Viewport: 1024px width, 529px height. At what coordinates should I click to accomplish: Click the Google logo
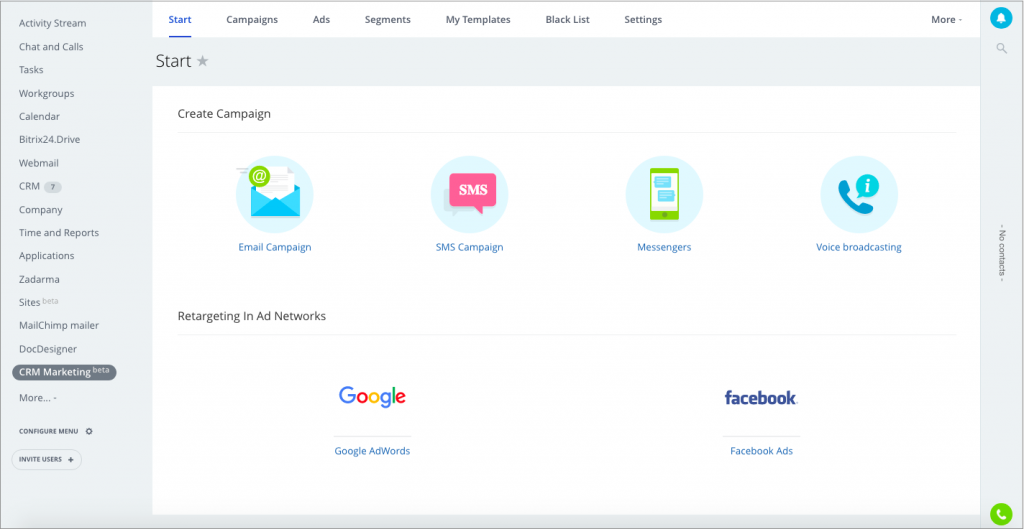point(372,396)
